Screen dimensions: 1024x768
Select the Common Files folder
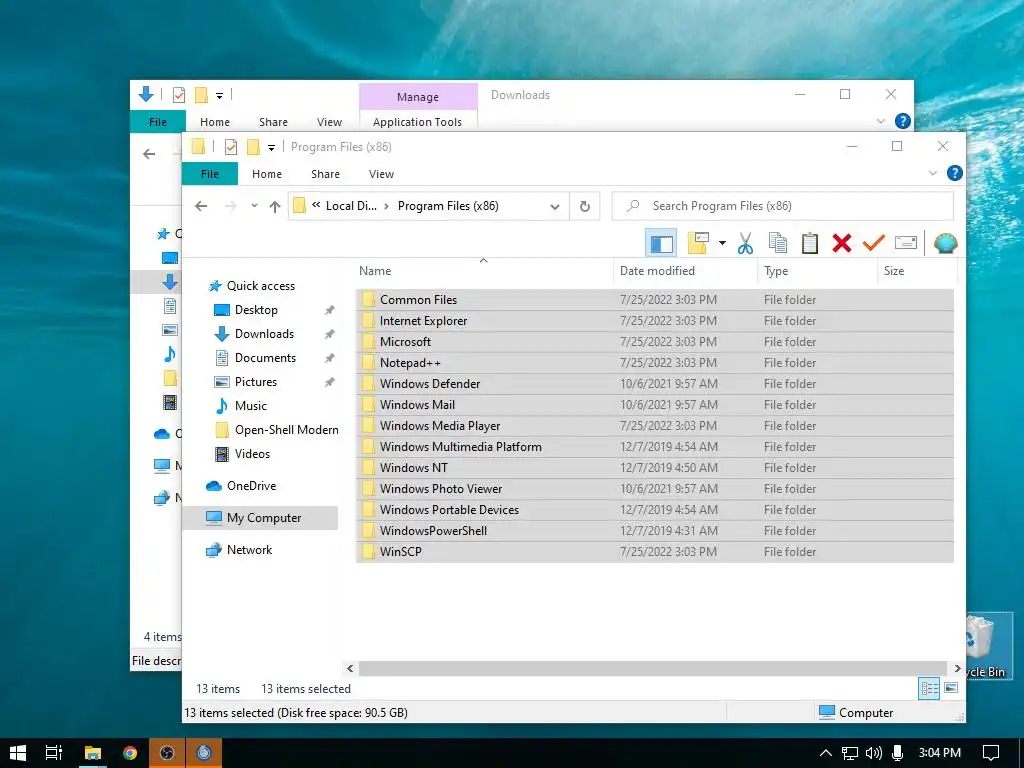[654, 300]
